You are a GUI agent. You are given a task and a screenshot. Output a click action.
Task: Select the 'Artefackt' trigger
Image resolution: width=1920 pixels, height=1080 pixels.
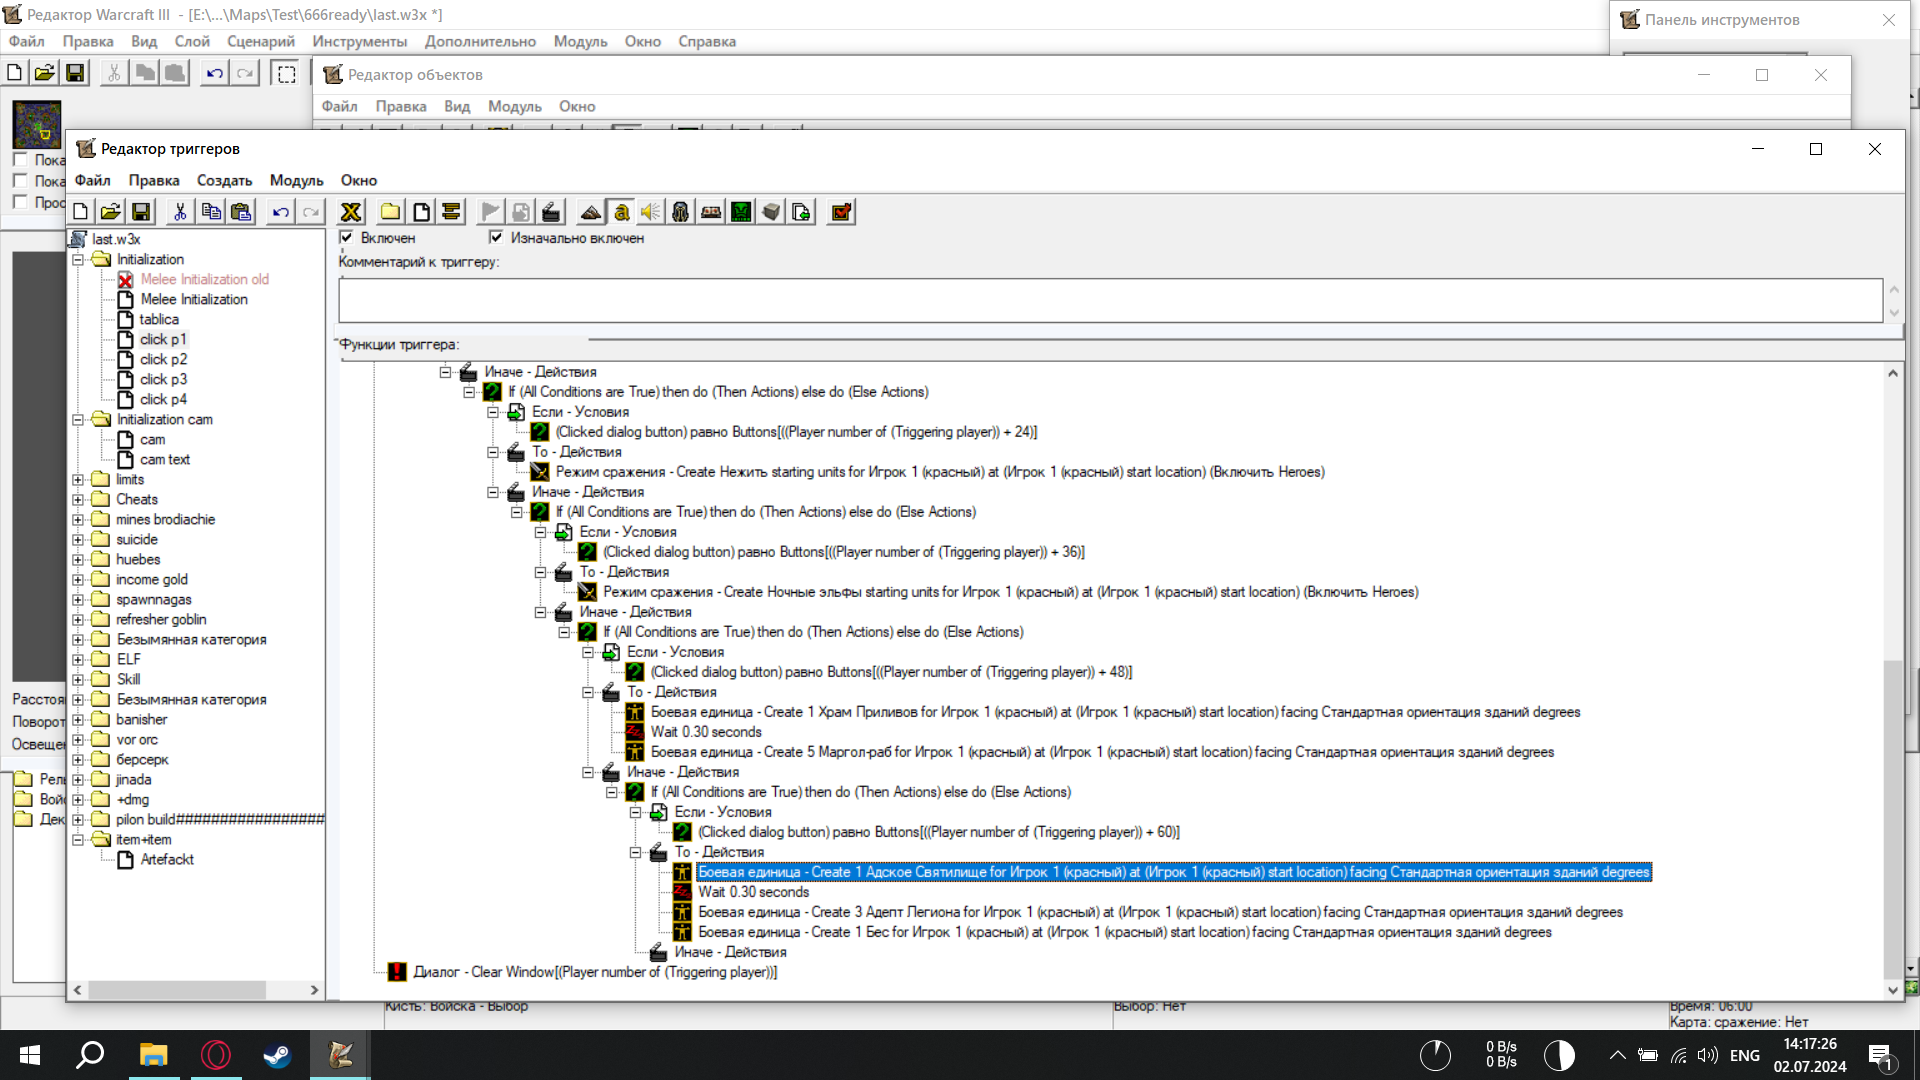pyautogui.click(x=167, y=859)
